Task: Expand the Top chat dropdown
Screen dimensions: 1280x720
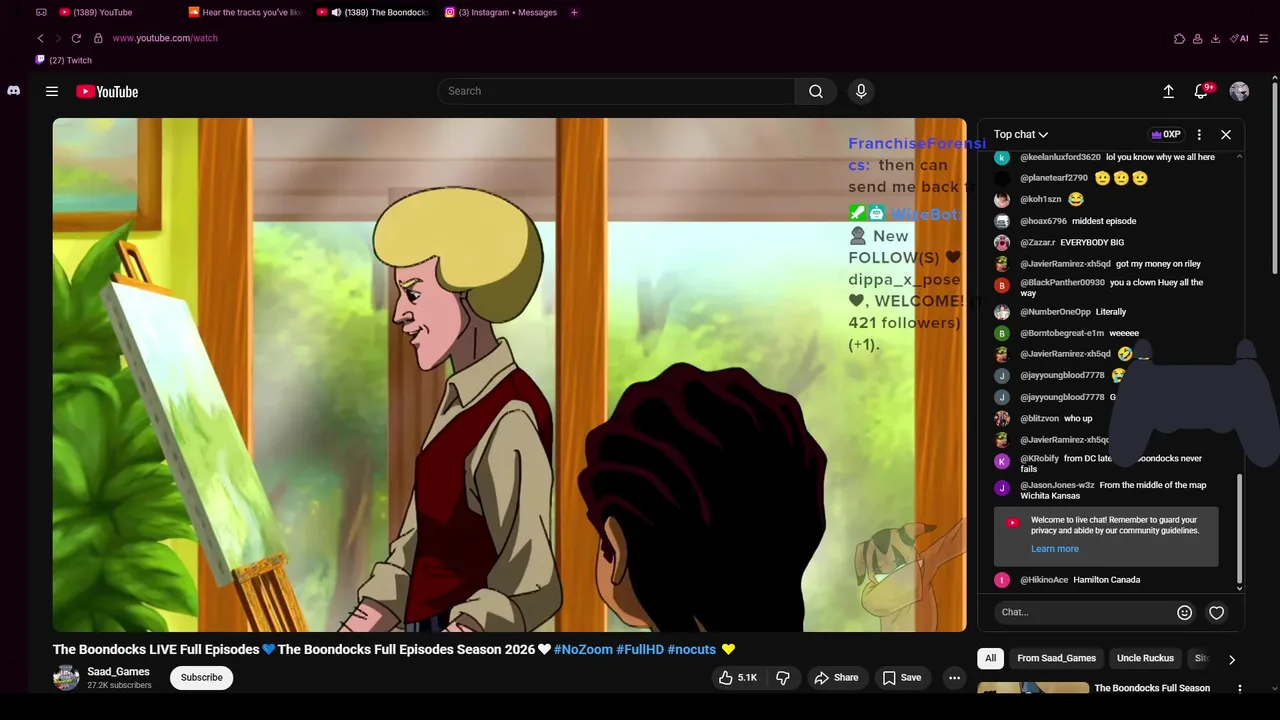Action: (1021, 134)
